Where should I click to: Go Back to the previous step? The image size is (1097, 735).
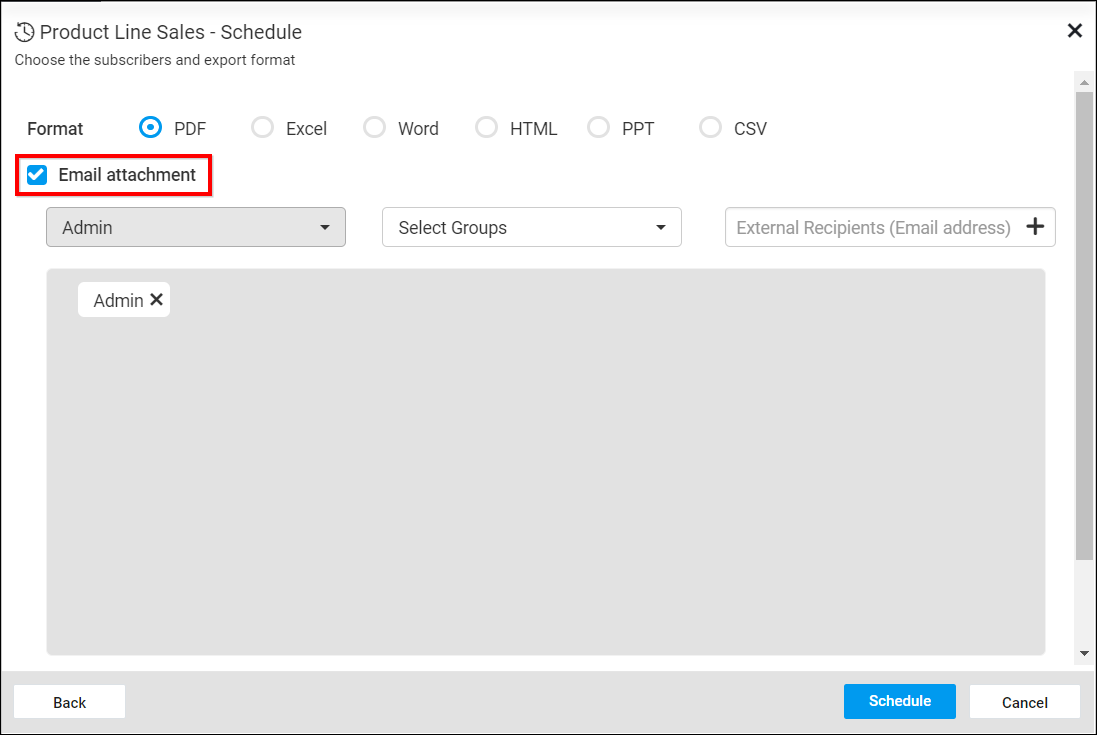click(69, 702)
